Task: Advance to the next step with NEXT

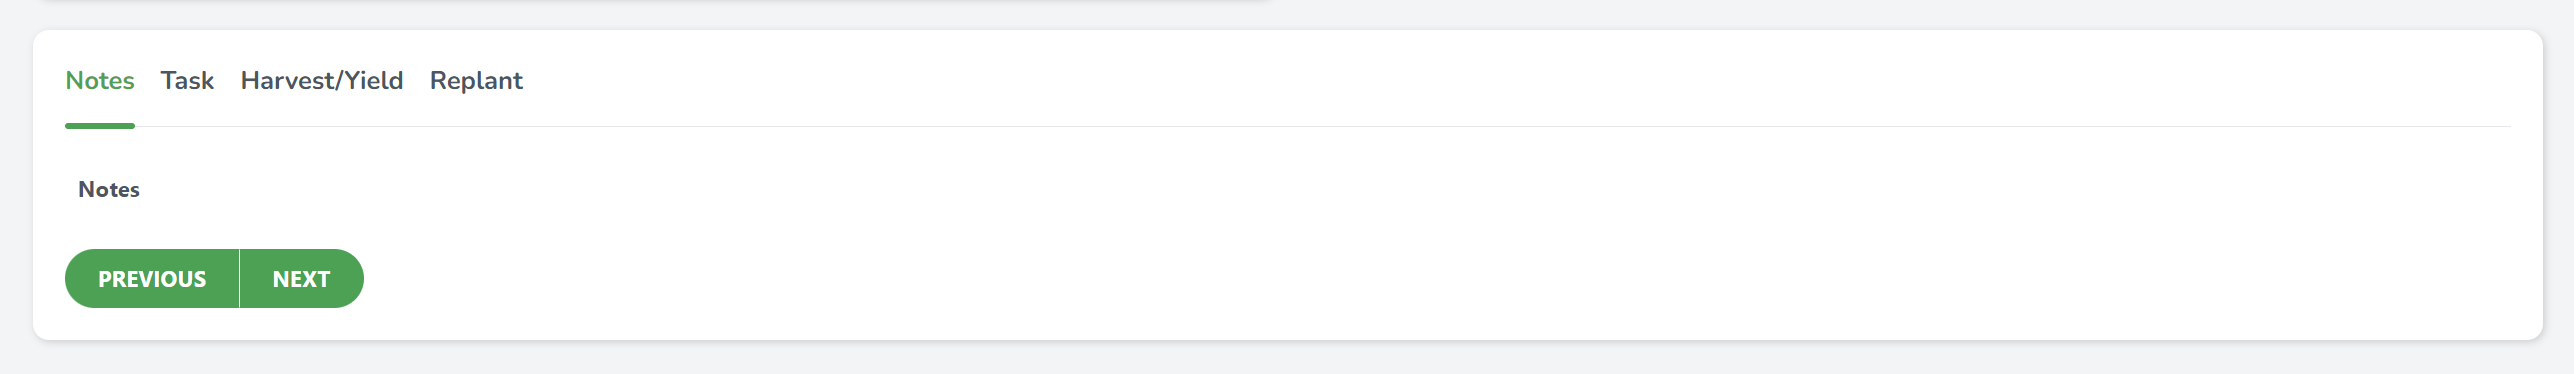Action: (301, 279)
